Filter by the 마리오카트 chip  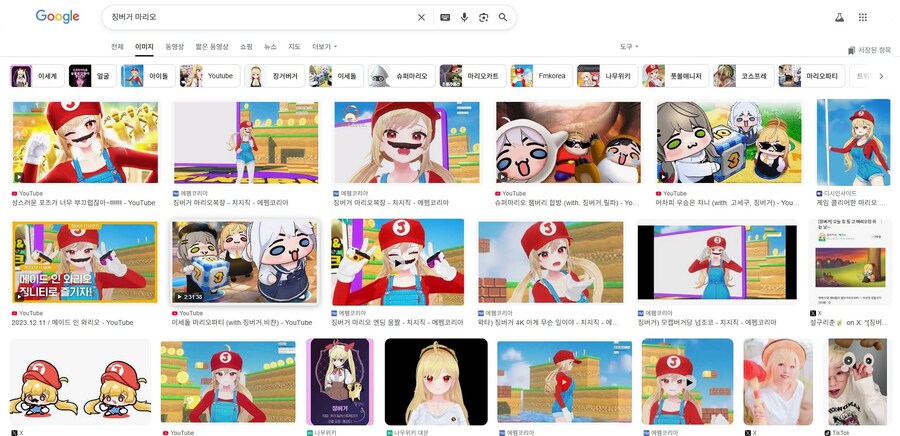(x=473, y=76)
